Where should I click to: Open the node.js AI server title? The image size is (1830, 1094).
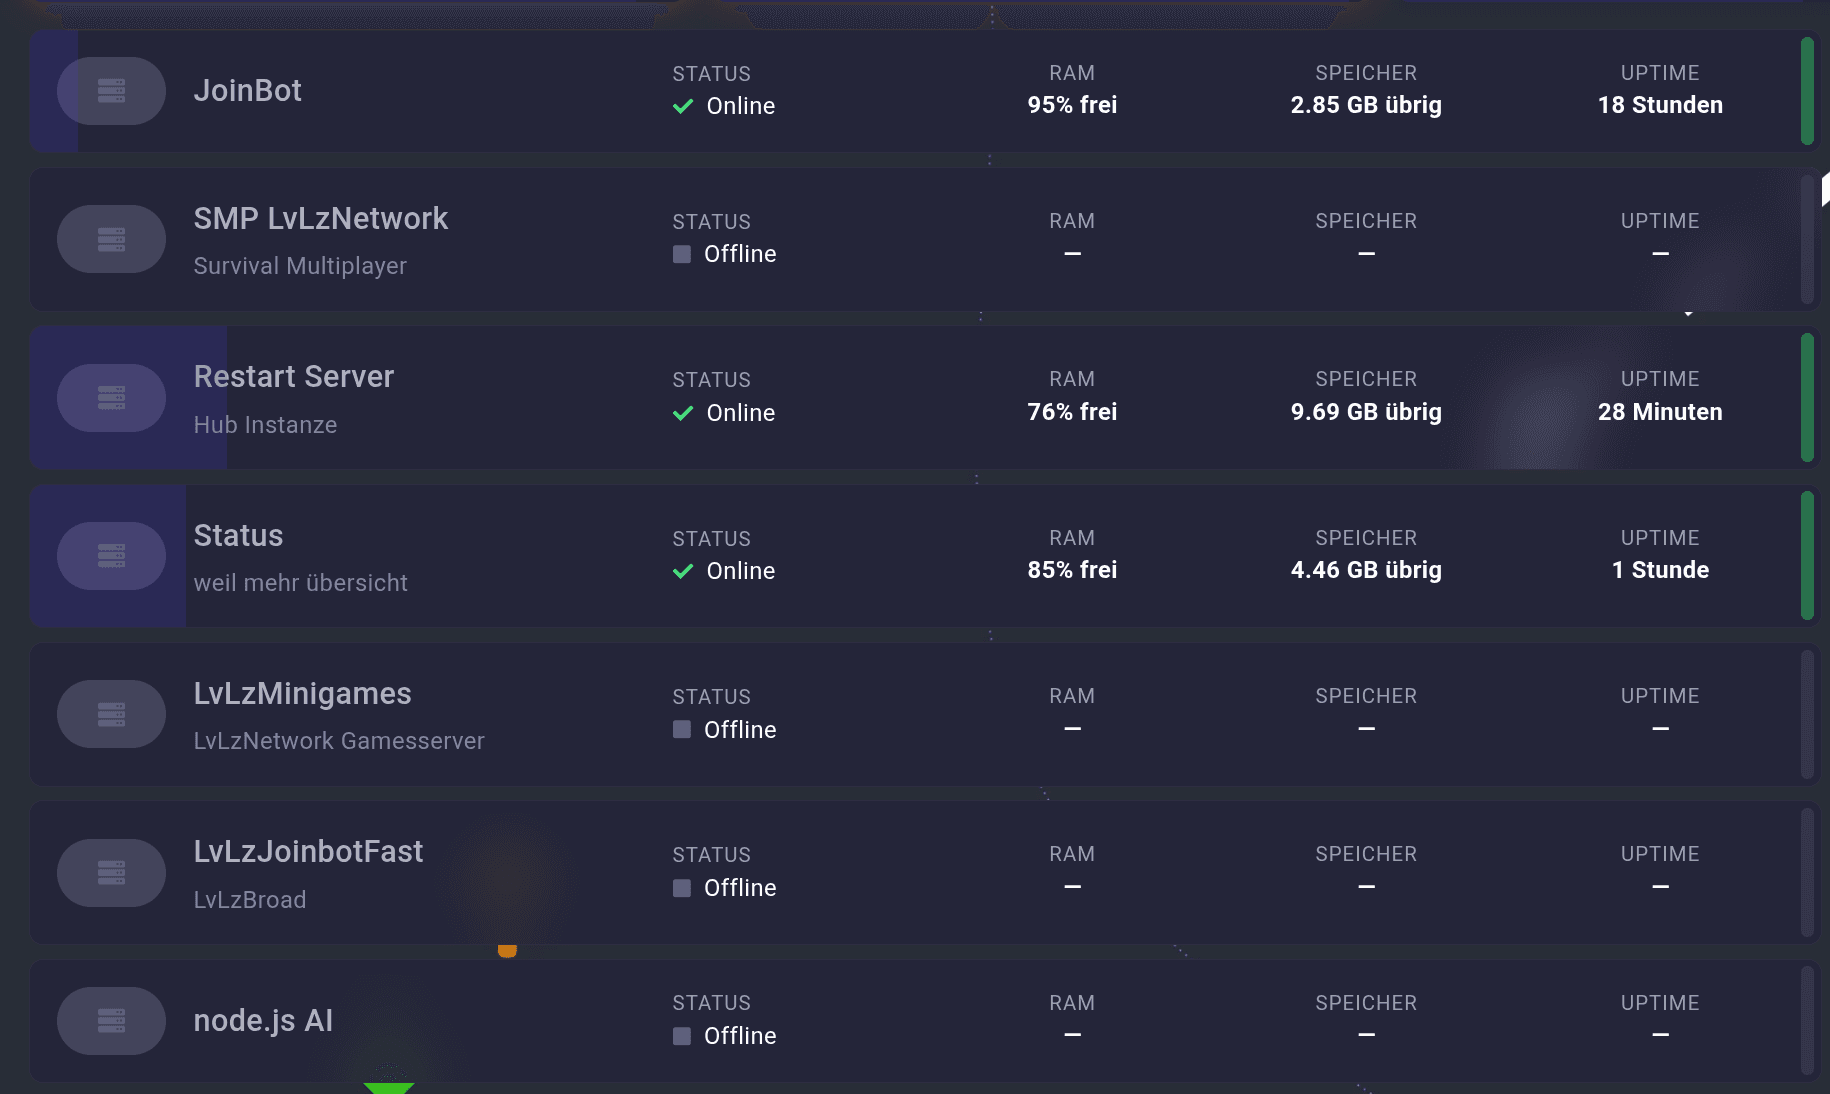pos(263,1020)
